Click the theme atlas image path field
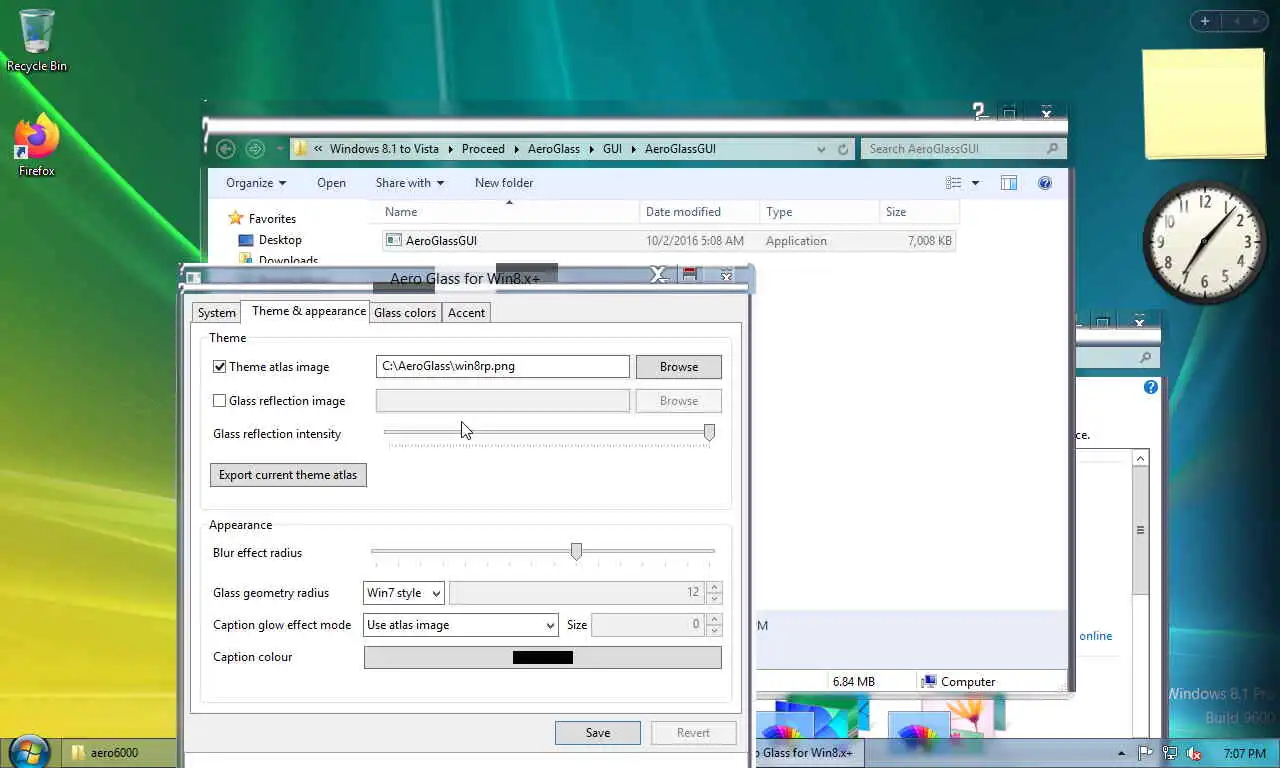 503,367
